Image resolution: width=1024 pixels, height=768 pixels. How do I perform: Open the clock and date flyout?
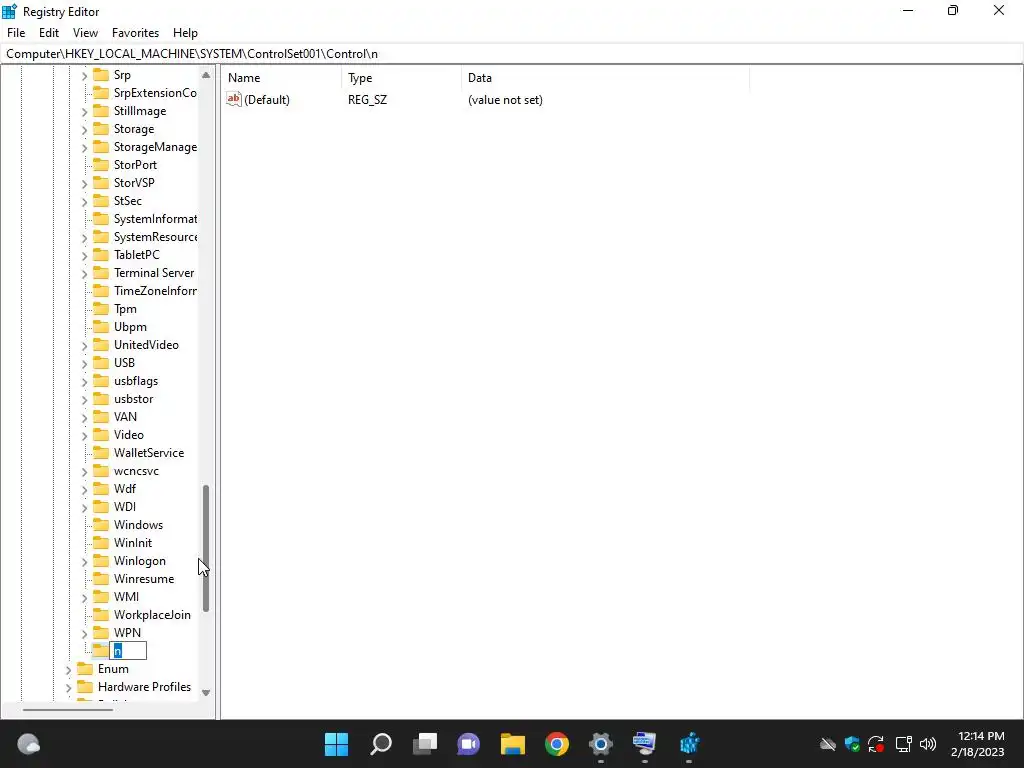click(x=977, y=744)
